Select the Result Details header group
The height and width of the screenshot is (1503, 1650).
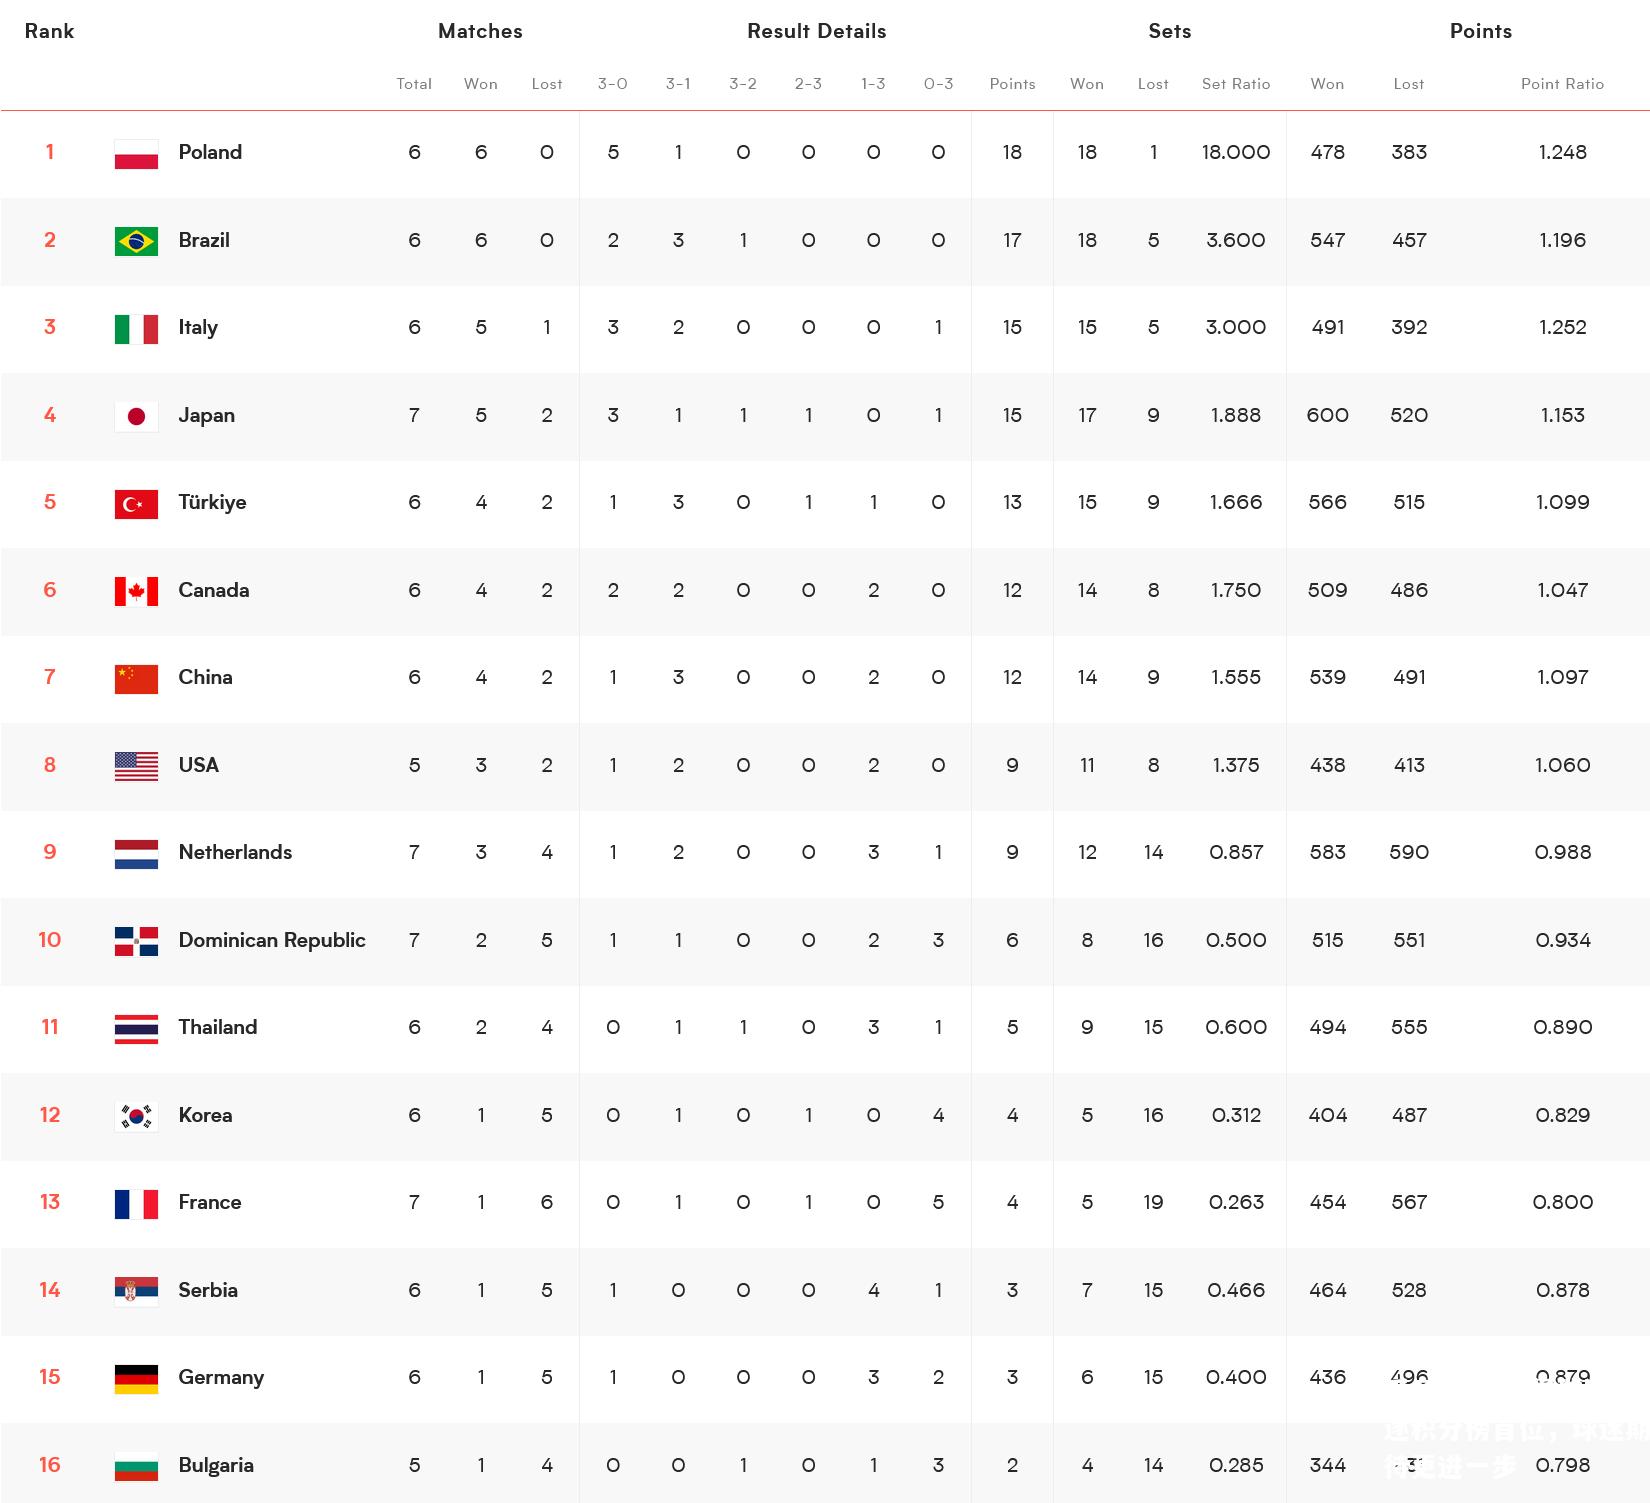pyautogui.click(x=817, y=31)
